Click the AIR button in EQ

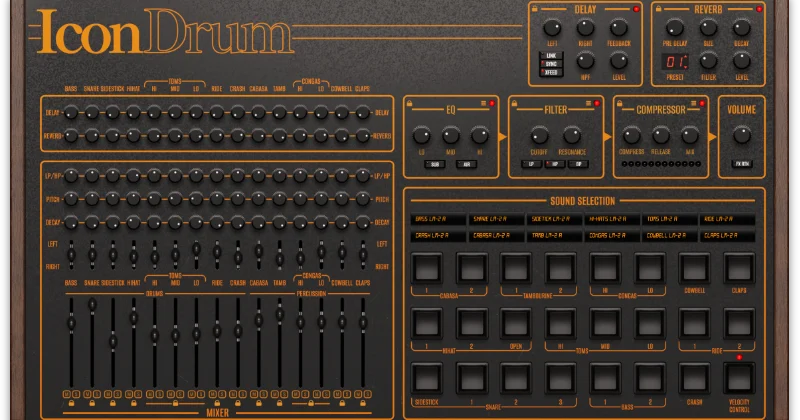tap(466, 164)
